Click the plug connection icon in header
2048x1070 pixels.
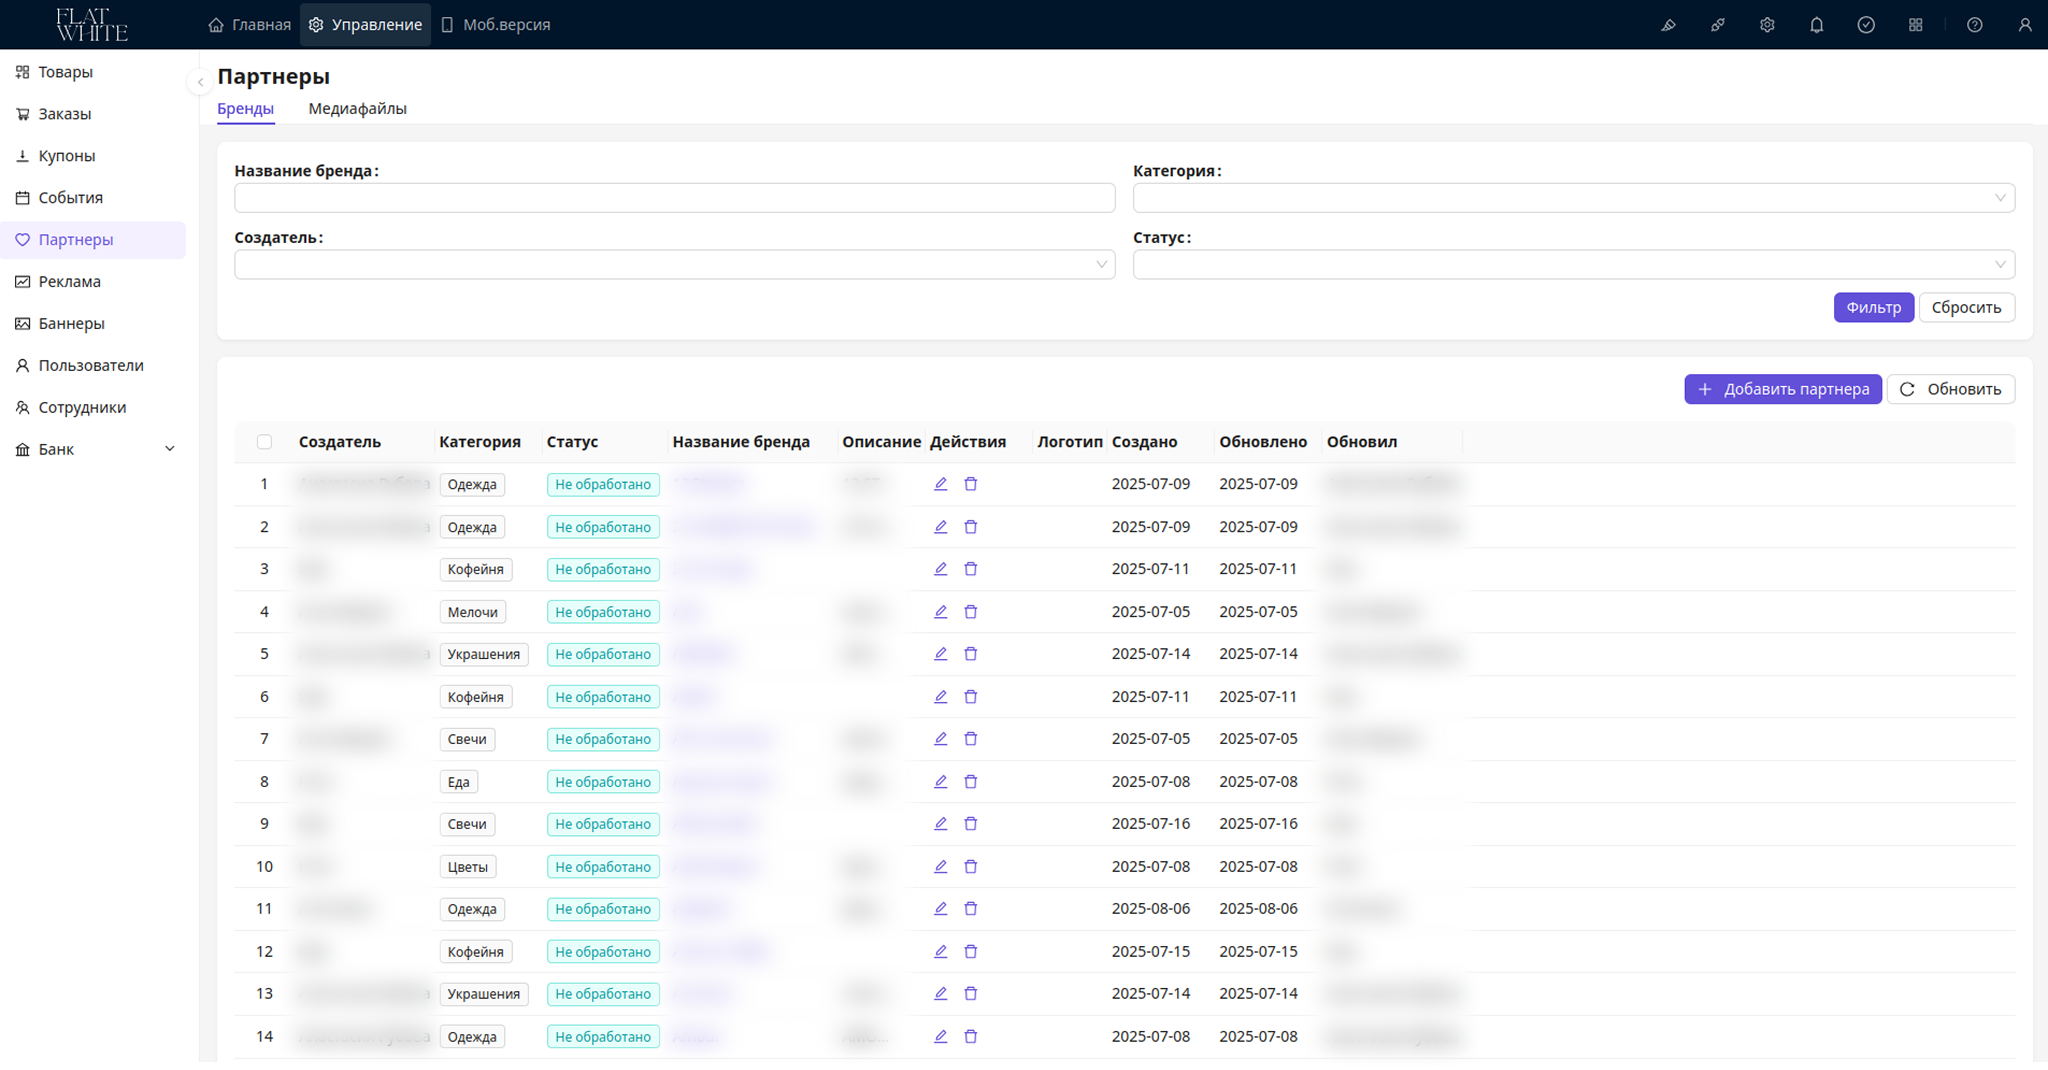coord(1717,25)
